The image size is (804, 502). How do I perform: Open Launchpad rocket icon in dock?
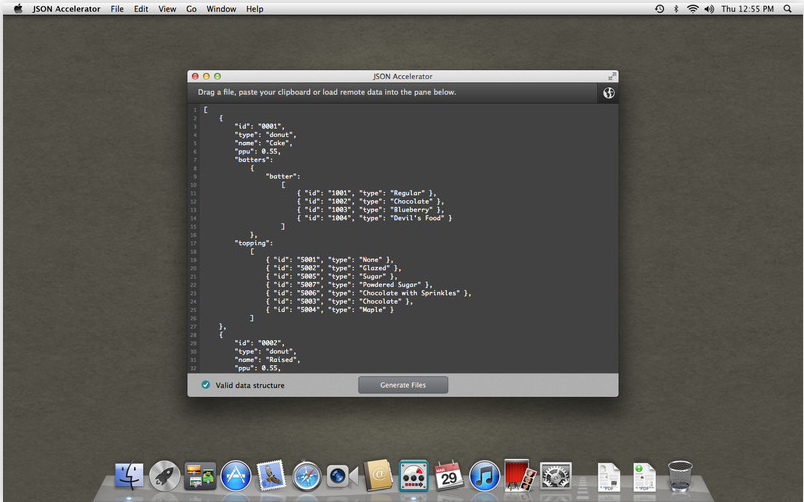tap(165, 476)
